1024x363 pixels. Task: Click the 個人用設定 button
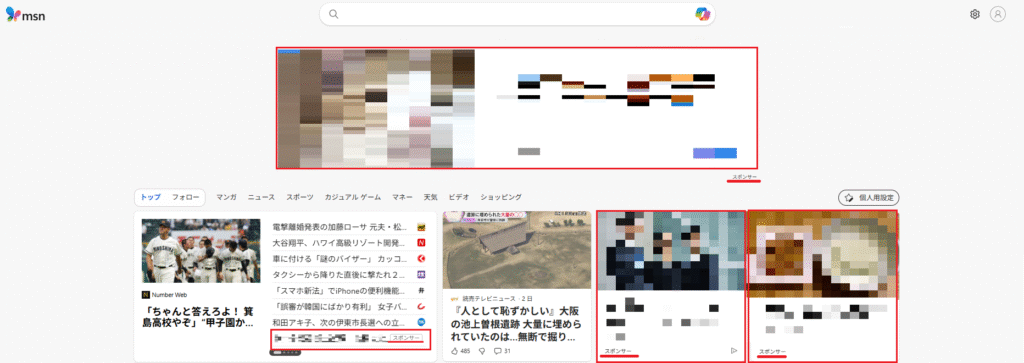869,197
